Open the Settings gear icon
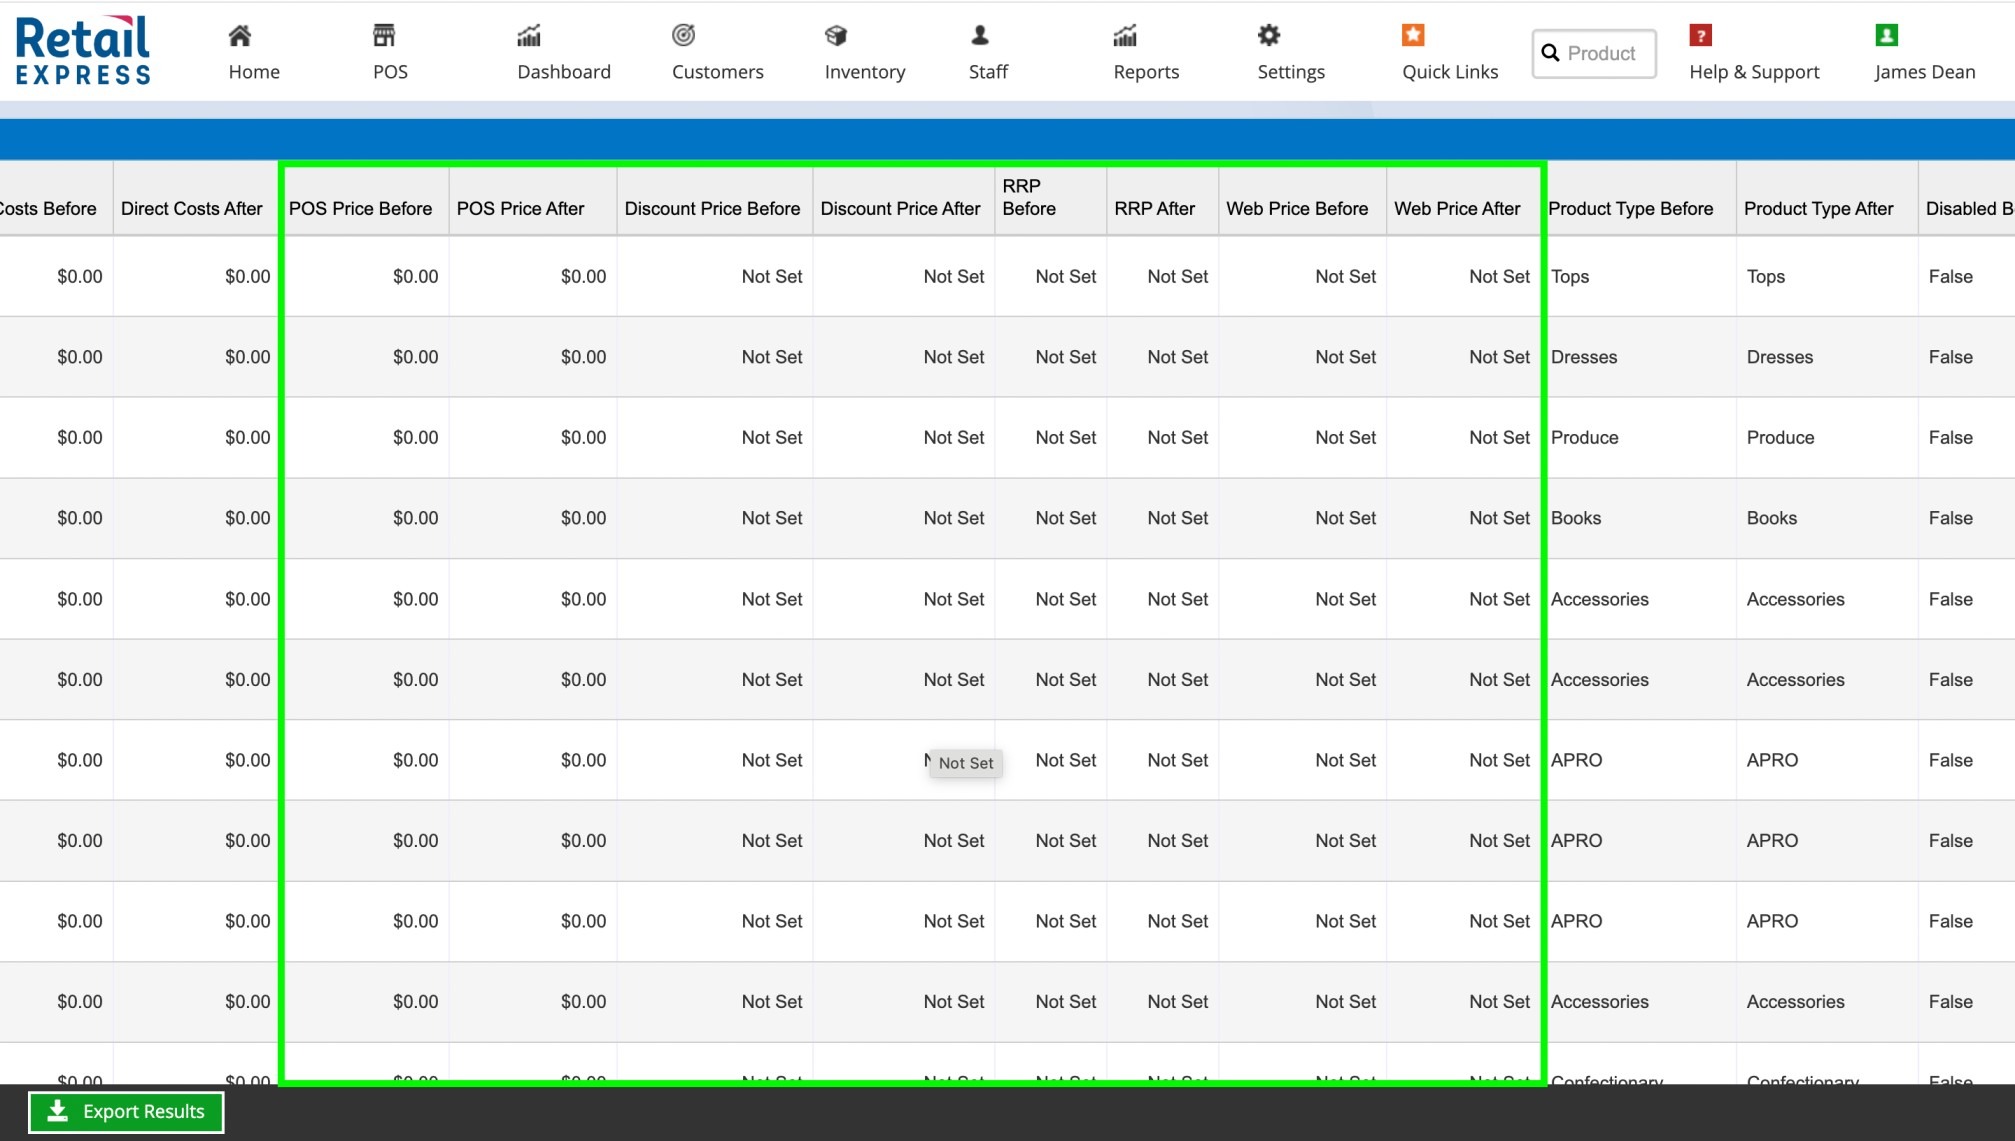The width and height of the screenshot is (2015, 1141). point(1268,36)
